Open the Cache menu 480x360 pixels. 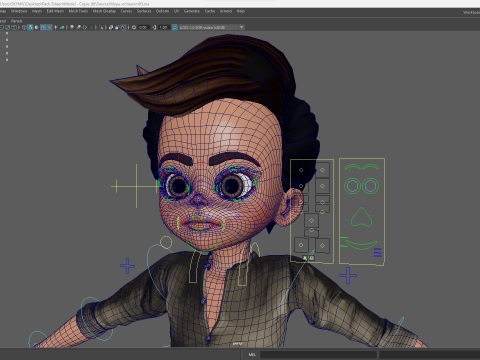click(210, 11)
